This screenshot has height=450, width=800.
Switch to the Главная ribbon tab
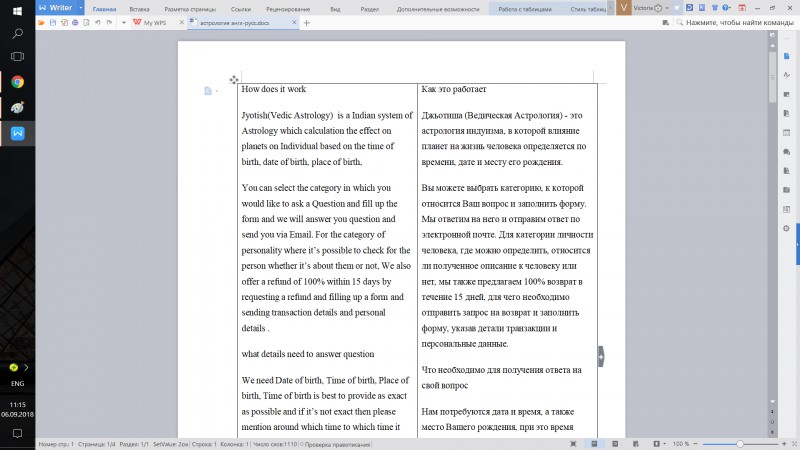tap(104, 9)
